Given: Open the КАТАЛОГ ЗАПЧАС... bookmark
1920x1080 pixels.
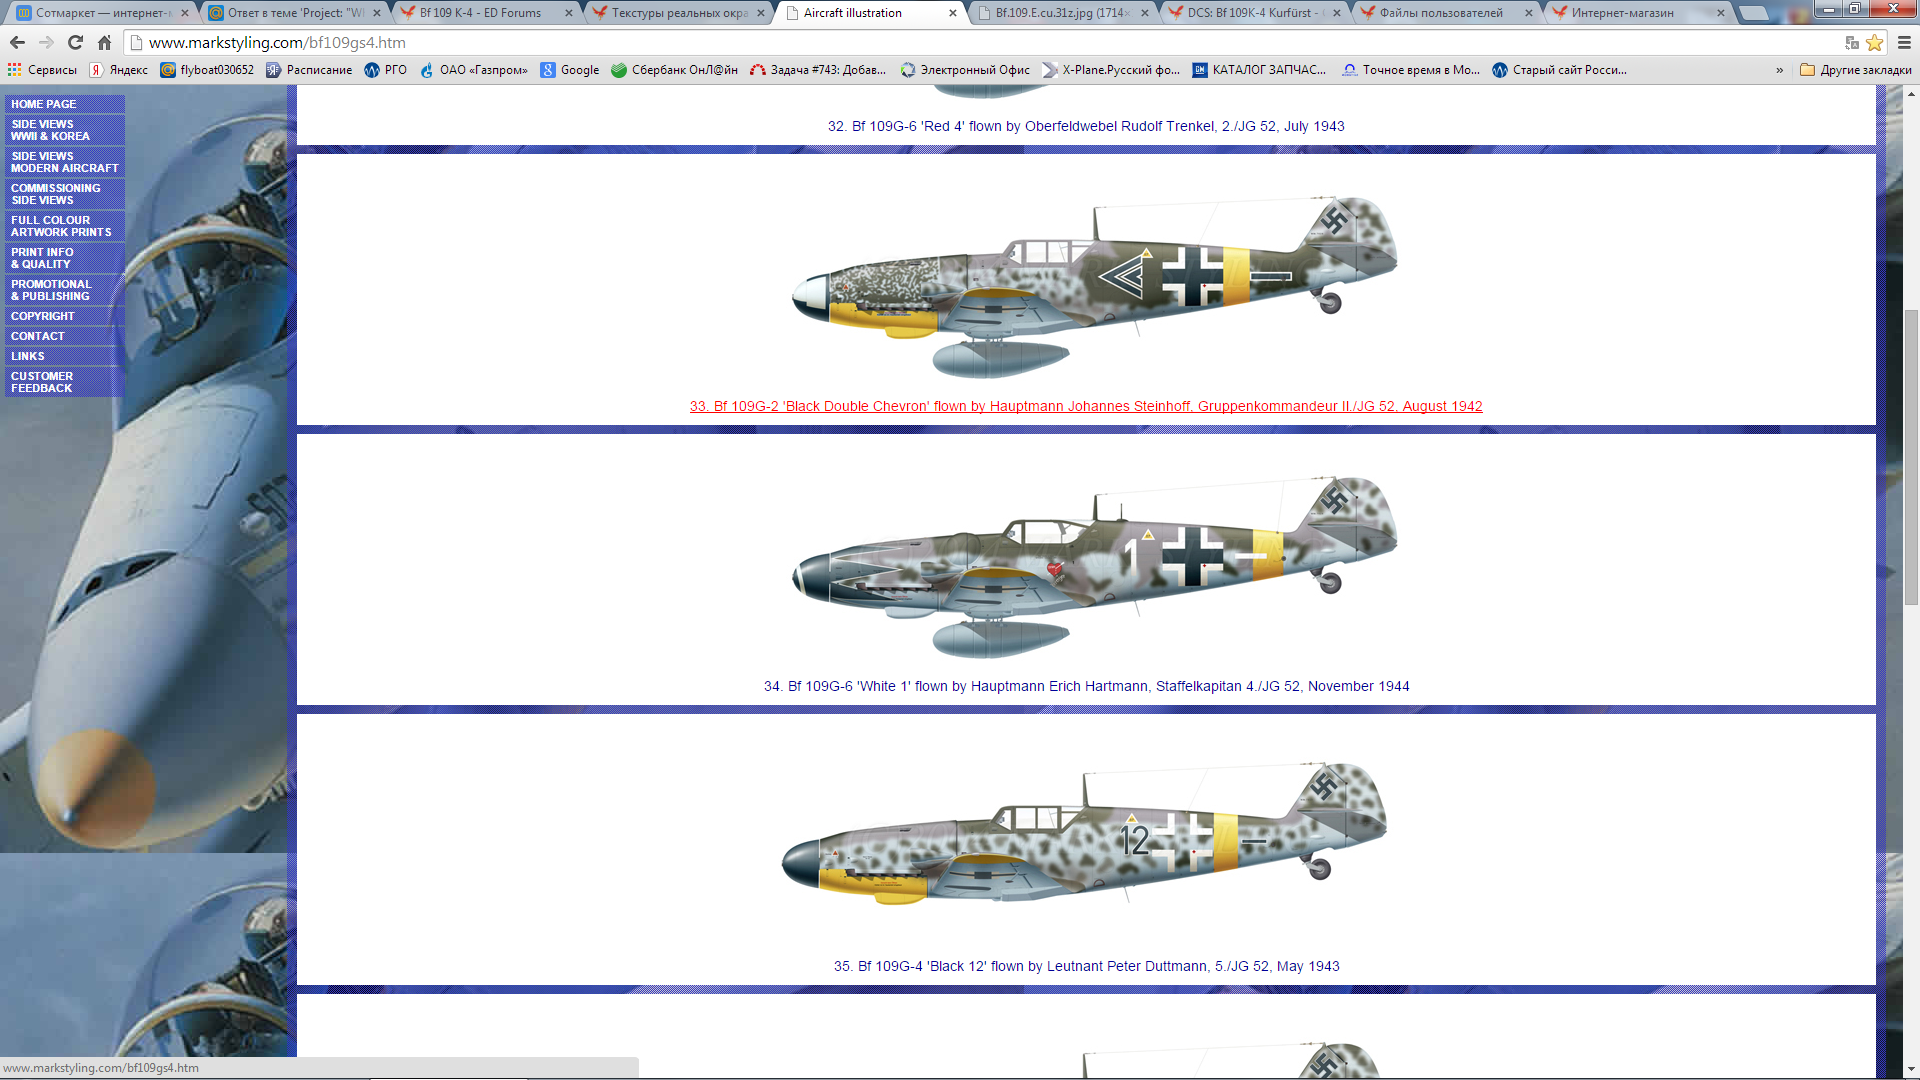Looking at the screenshot, I should [1259, 70].
